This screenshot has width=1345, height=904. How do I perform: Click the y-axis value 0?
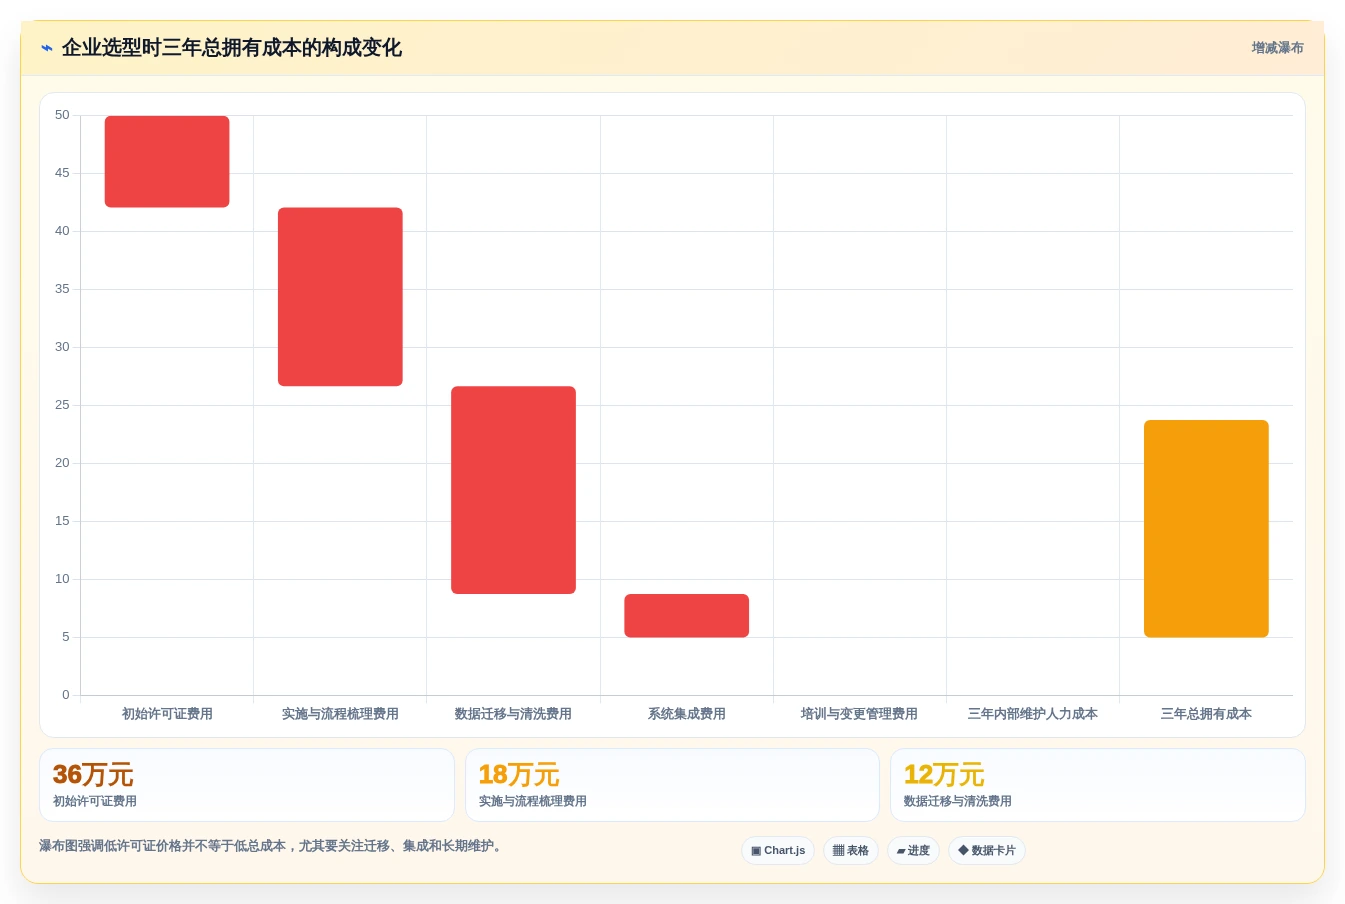66,695
